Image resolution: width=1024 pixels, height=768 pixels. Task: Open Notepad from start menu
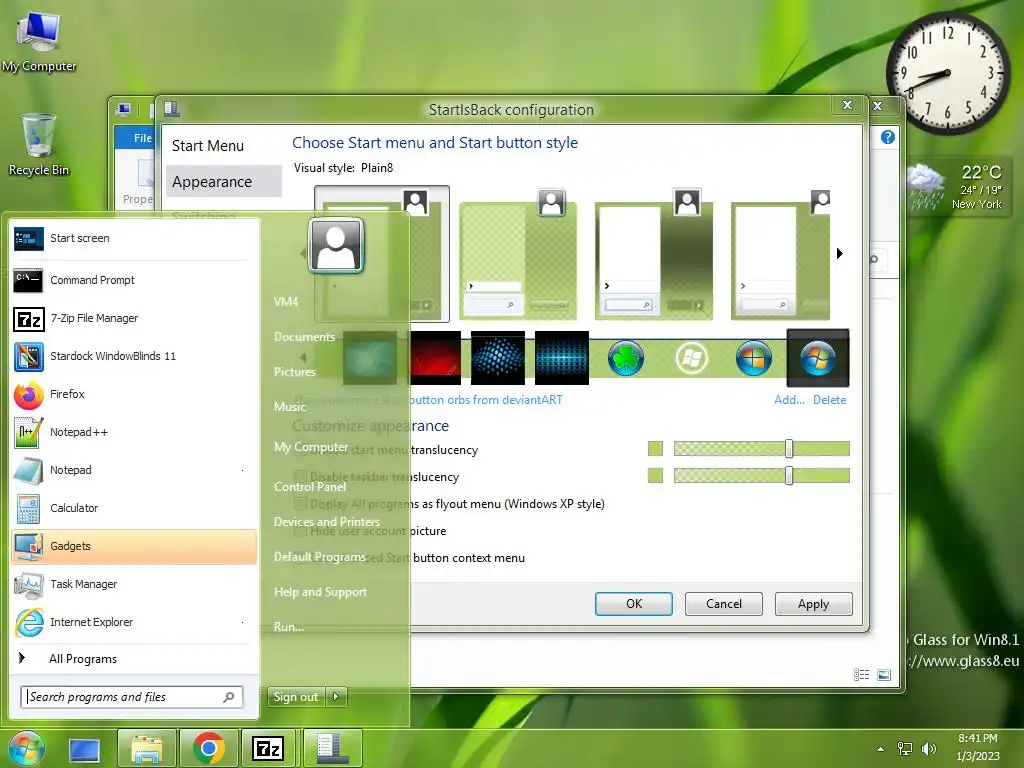(x=134, y=470)
